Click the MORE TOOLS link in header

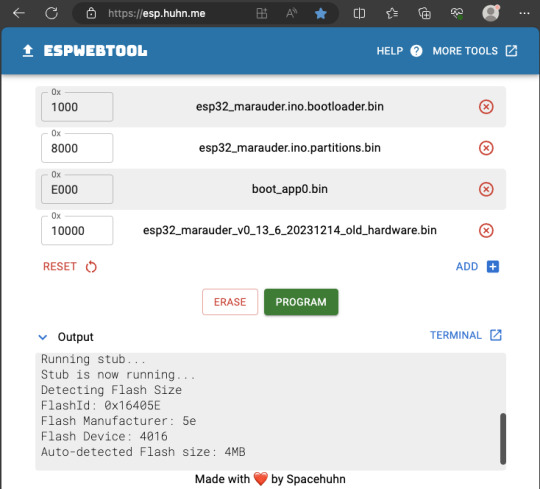pyautogui.click(x=465, y=51)
